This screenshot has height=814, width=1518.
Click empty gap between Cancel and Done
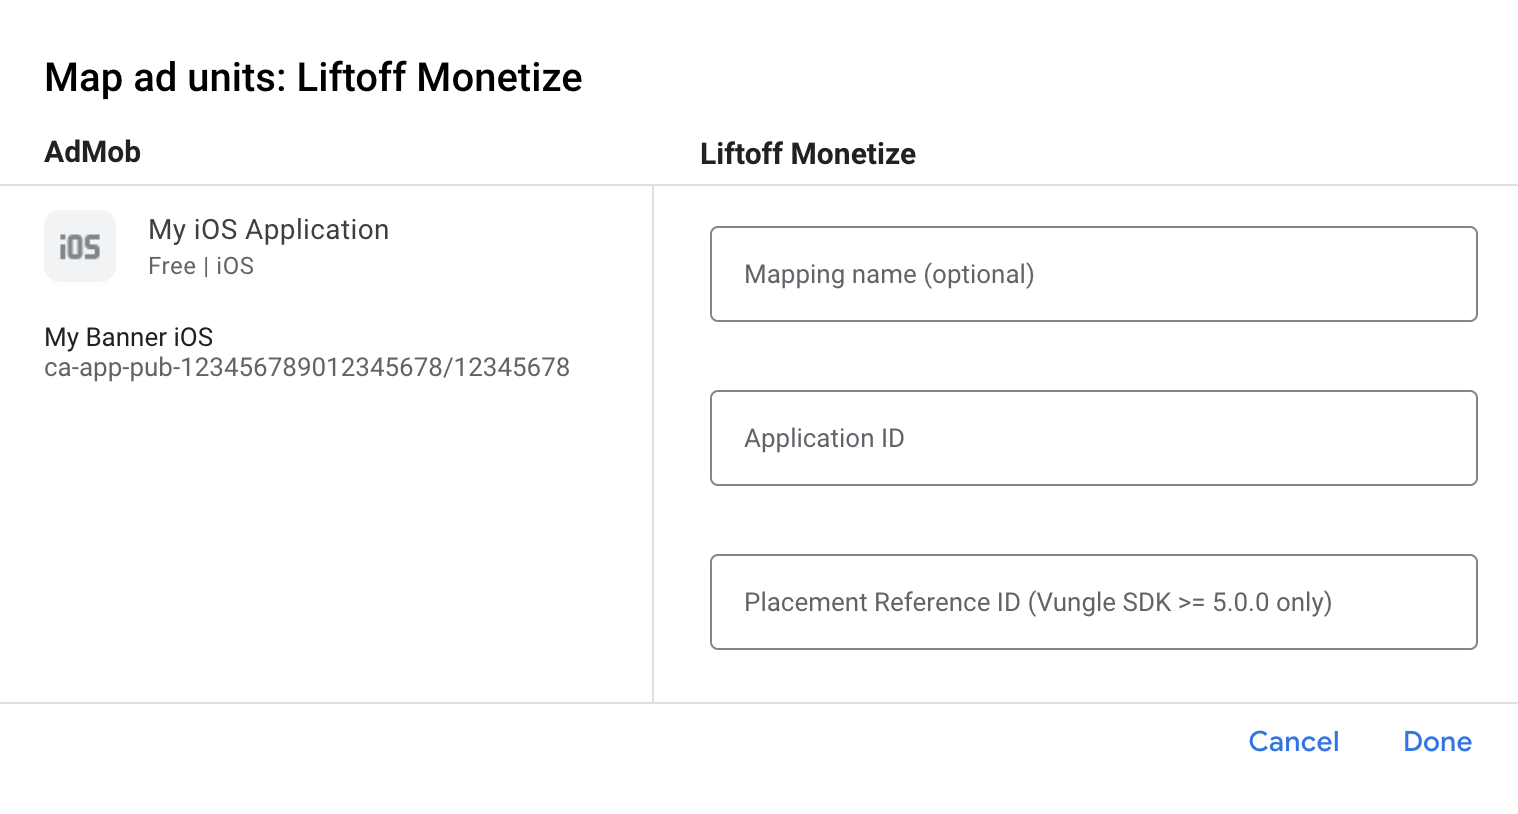pos(1371,742)
